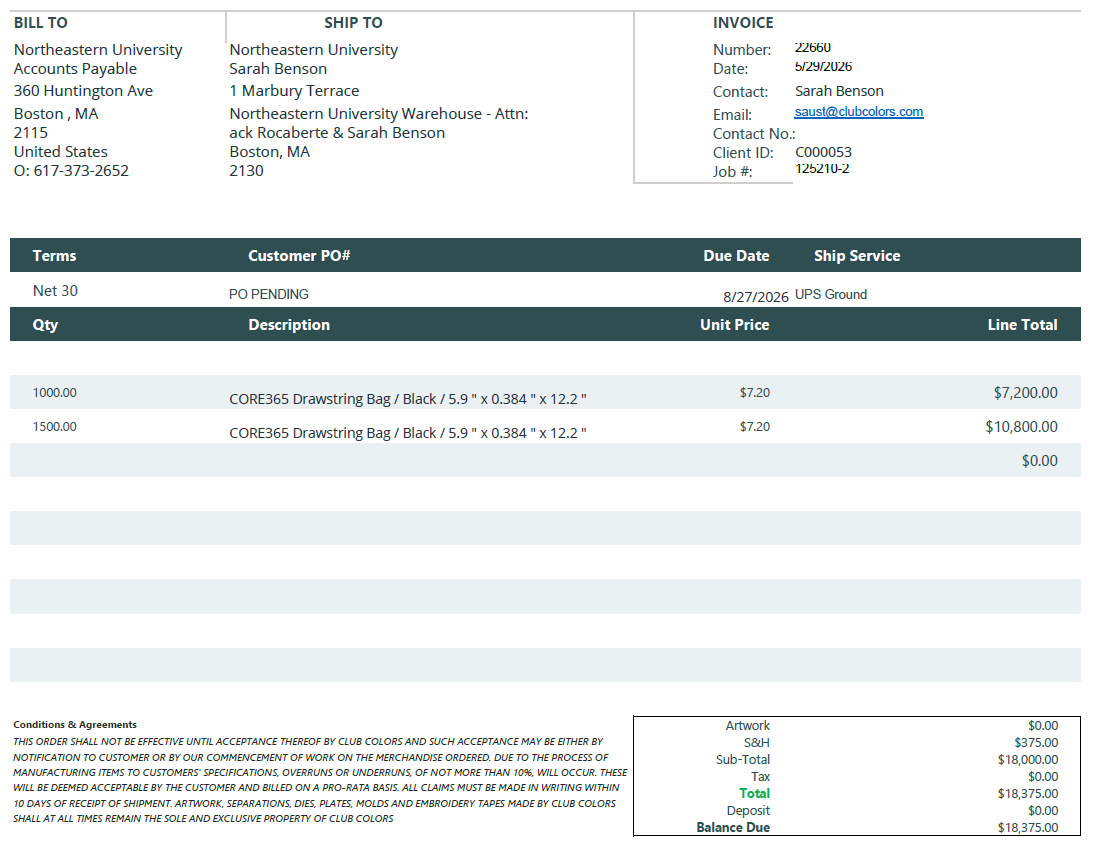1096x842 pixels.
Task: Select the $7,200.00 line total
Action: tap(1025, 393)
